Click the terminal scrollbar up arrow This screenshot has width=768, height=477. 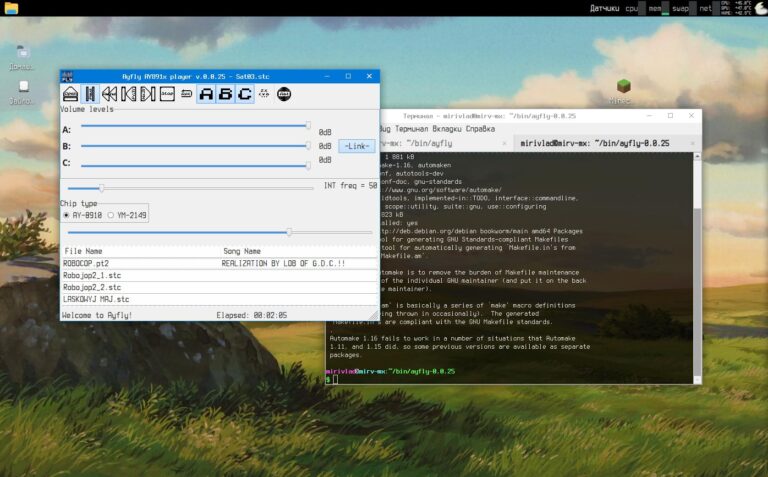click(697, 156)
